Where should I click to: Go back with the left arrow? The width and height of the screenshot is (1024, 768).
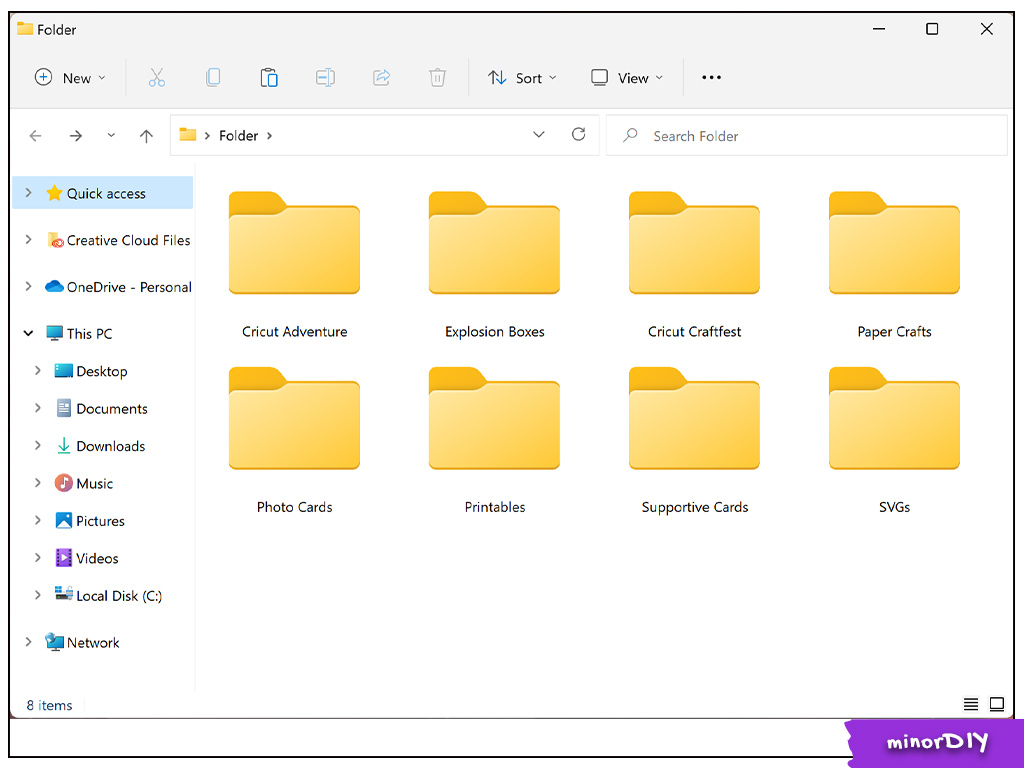pyautogui.click(x=36, y=136)
